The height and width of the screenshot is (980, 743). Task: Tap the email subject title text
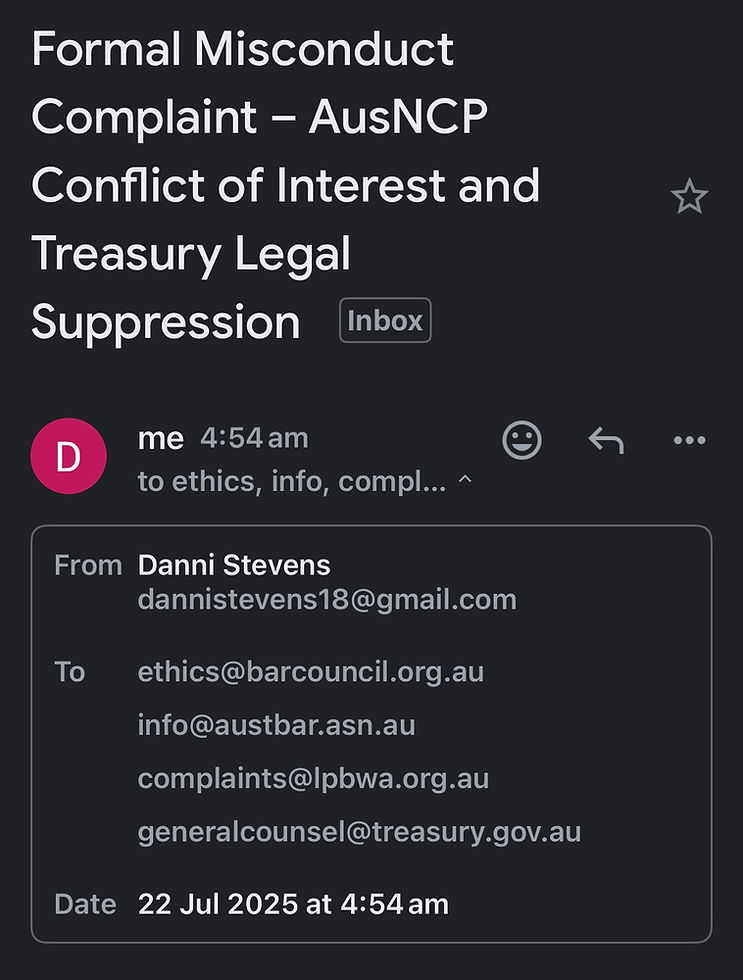[286, 186]
